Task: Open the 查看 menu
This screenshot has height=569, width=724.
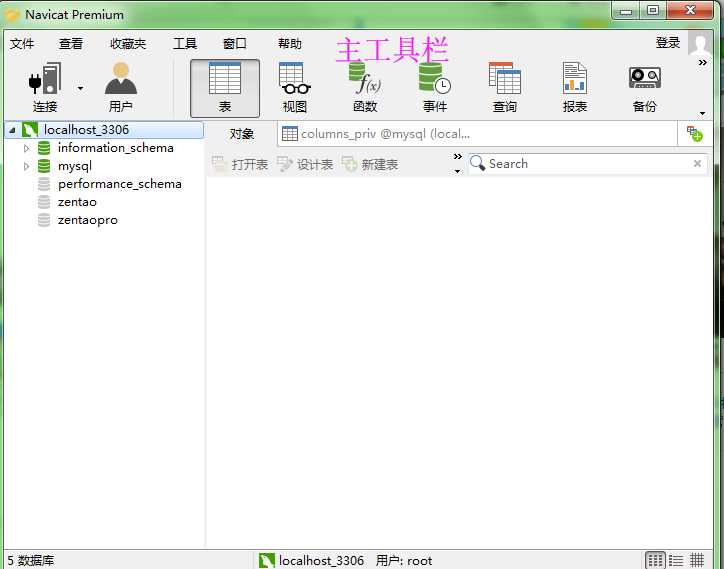Action: pyautogui.click(x=71, y=43)
